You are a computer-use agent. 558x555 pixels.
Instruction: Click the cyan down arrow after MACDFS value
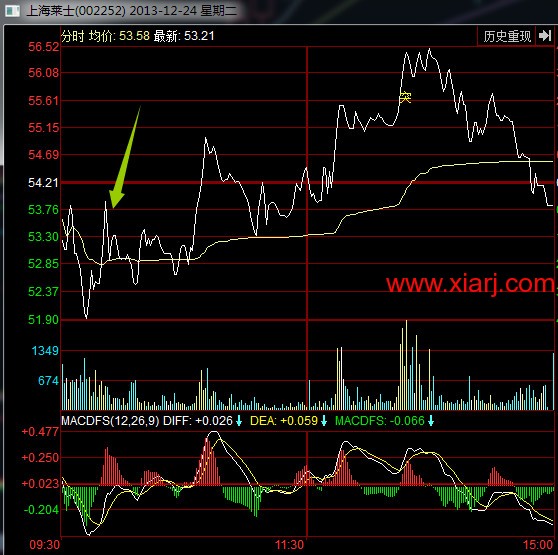tap(431, 421)
